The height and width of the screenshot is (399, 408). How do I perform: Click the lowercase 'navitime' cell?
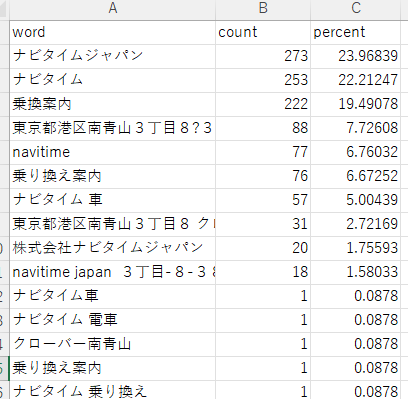113,152
